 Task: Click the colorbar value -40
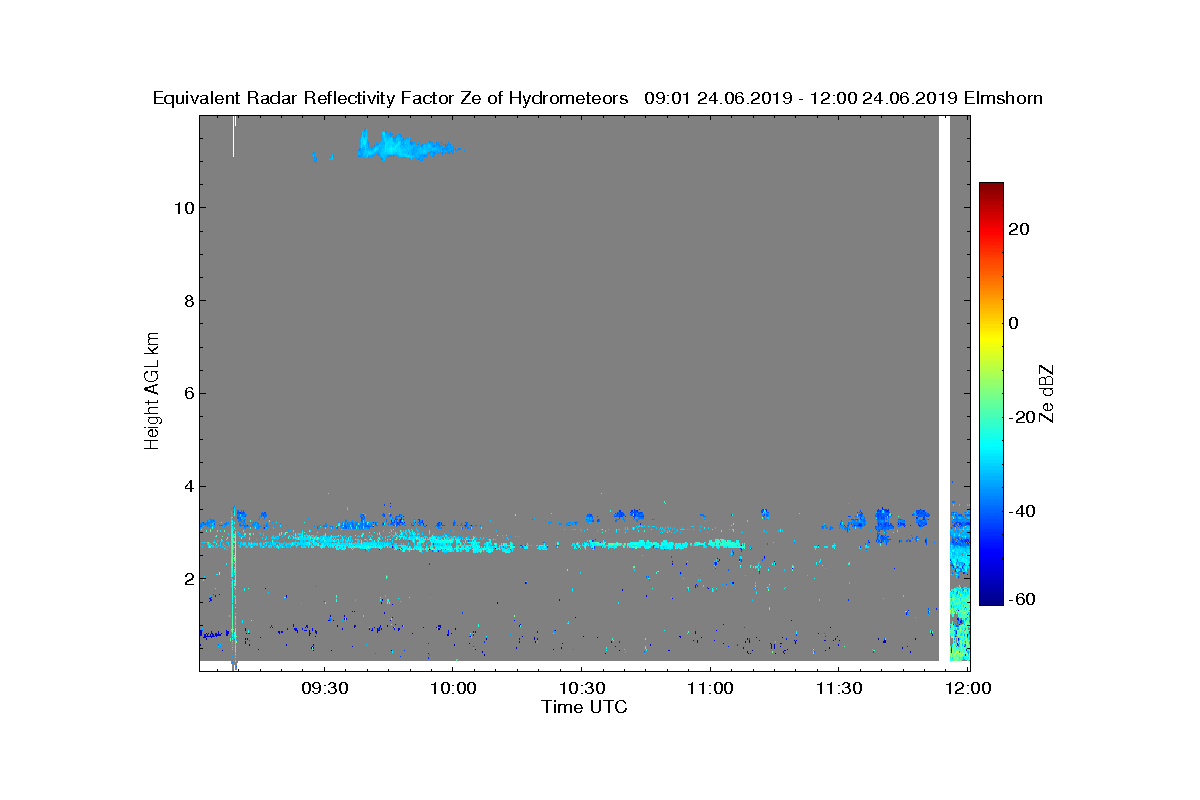1021,511
